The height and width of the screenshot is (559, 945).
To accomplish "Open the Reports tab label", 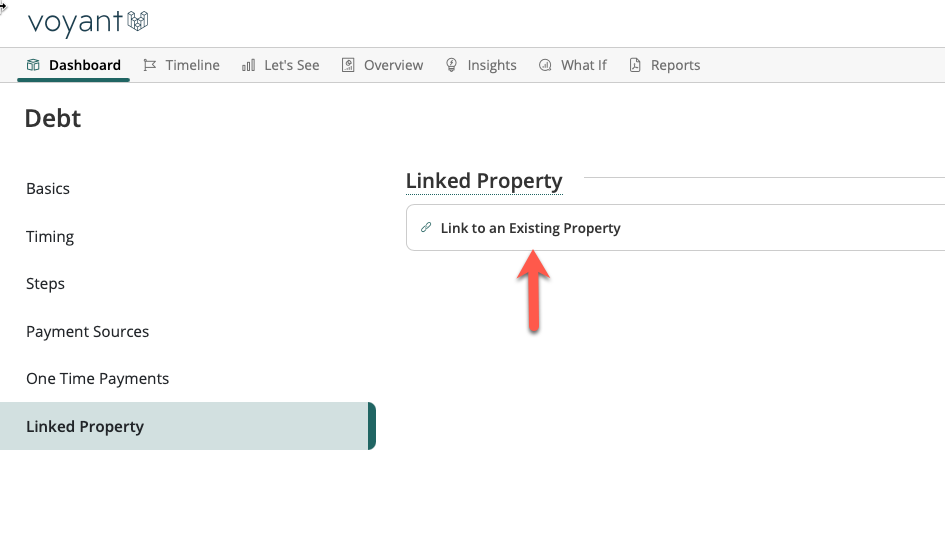I will (675, 65).
